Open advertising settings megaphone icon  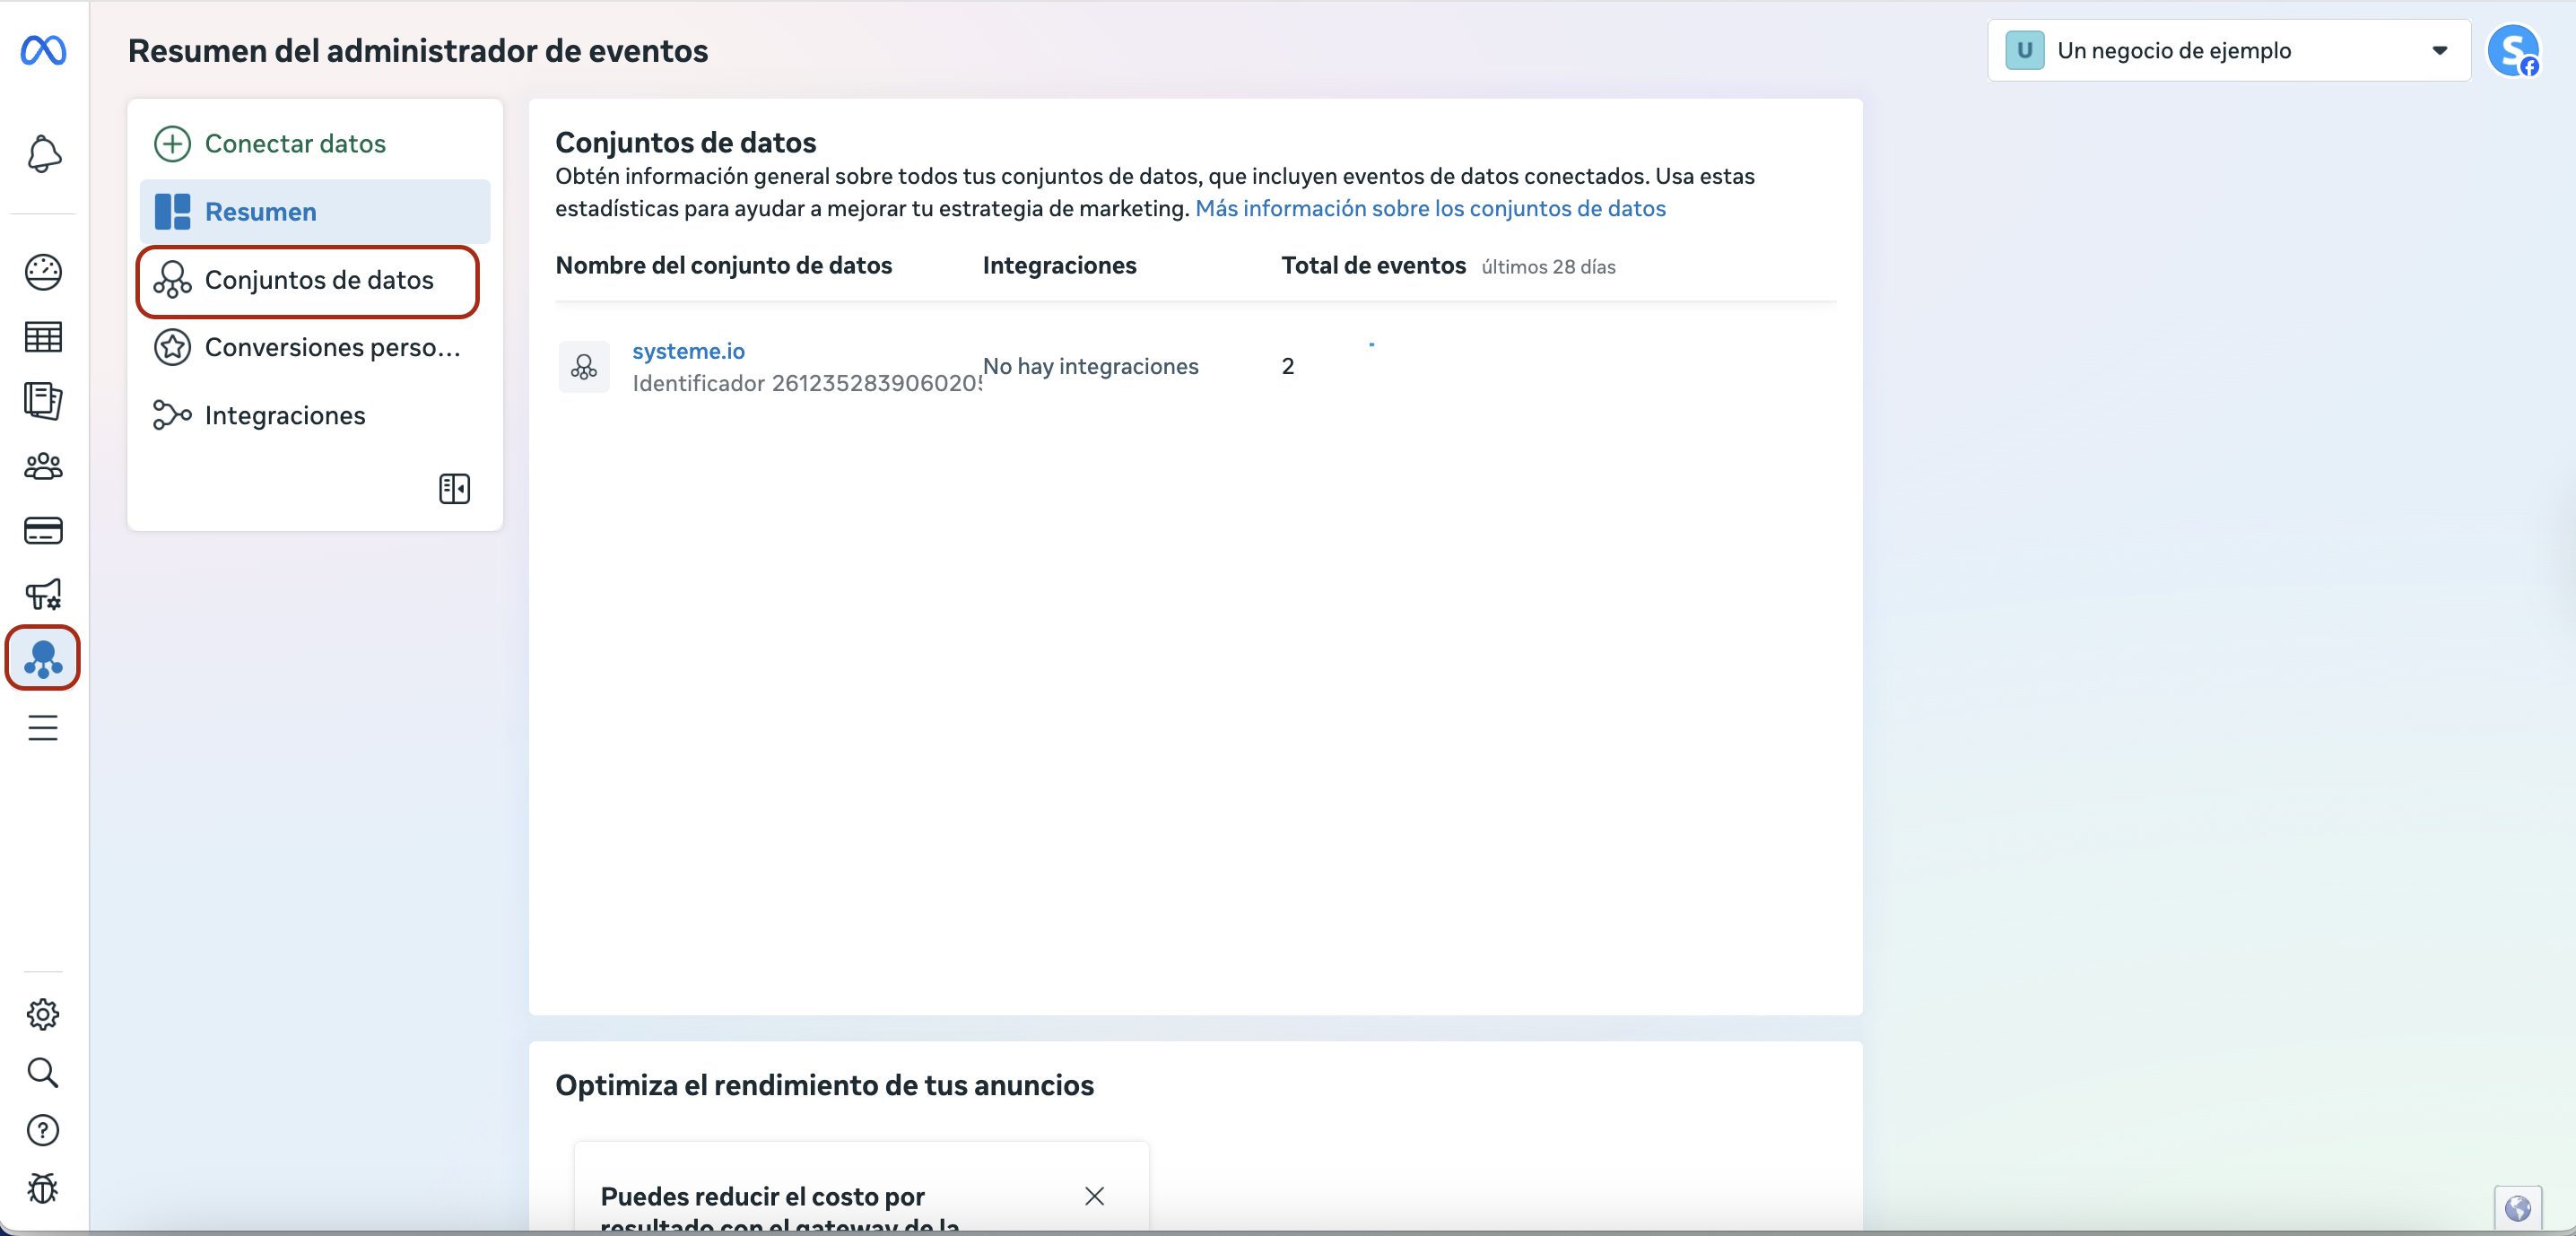coord(43,595)
